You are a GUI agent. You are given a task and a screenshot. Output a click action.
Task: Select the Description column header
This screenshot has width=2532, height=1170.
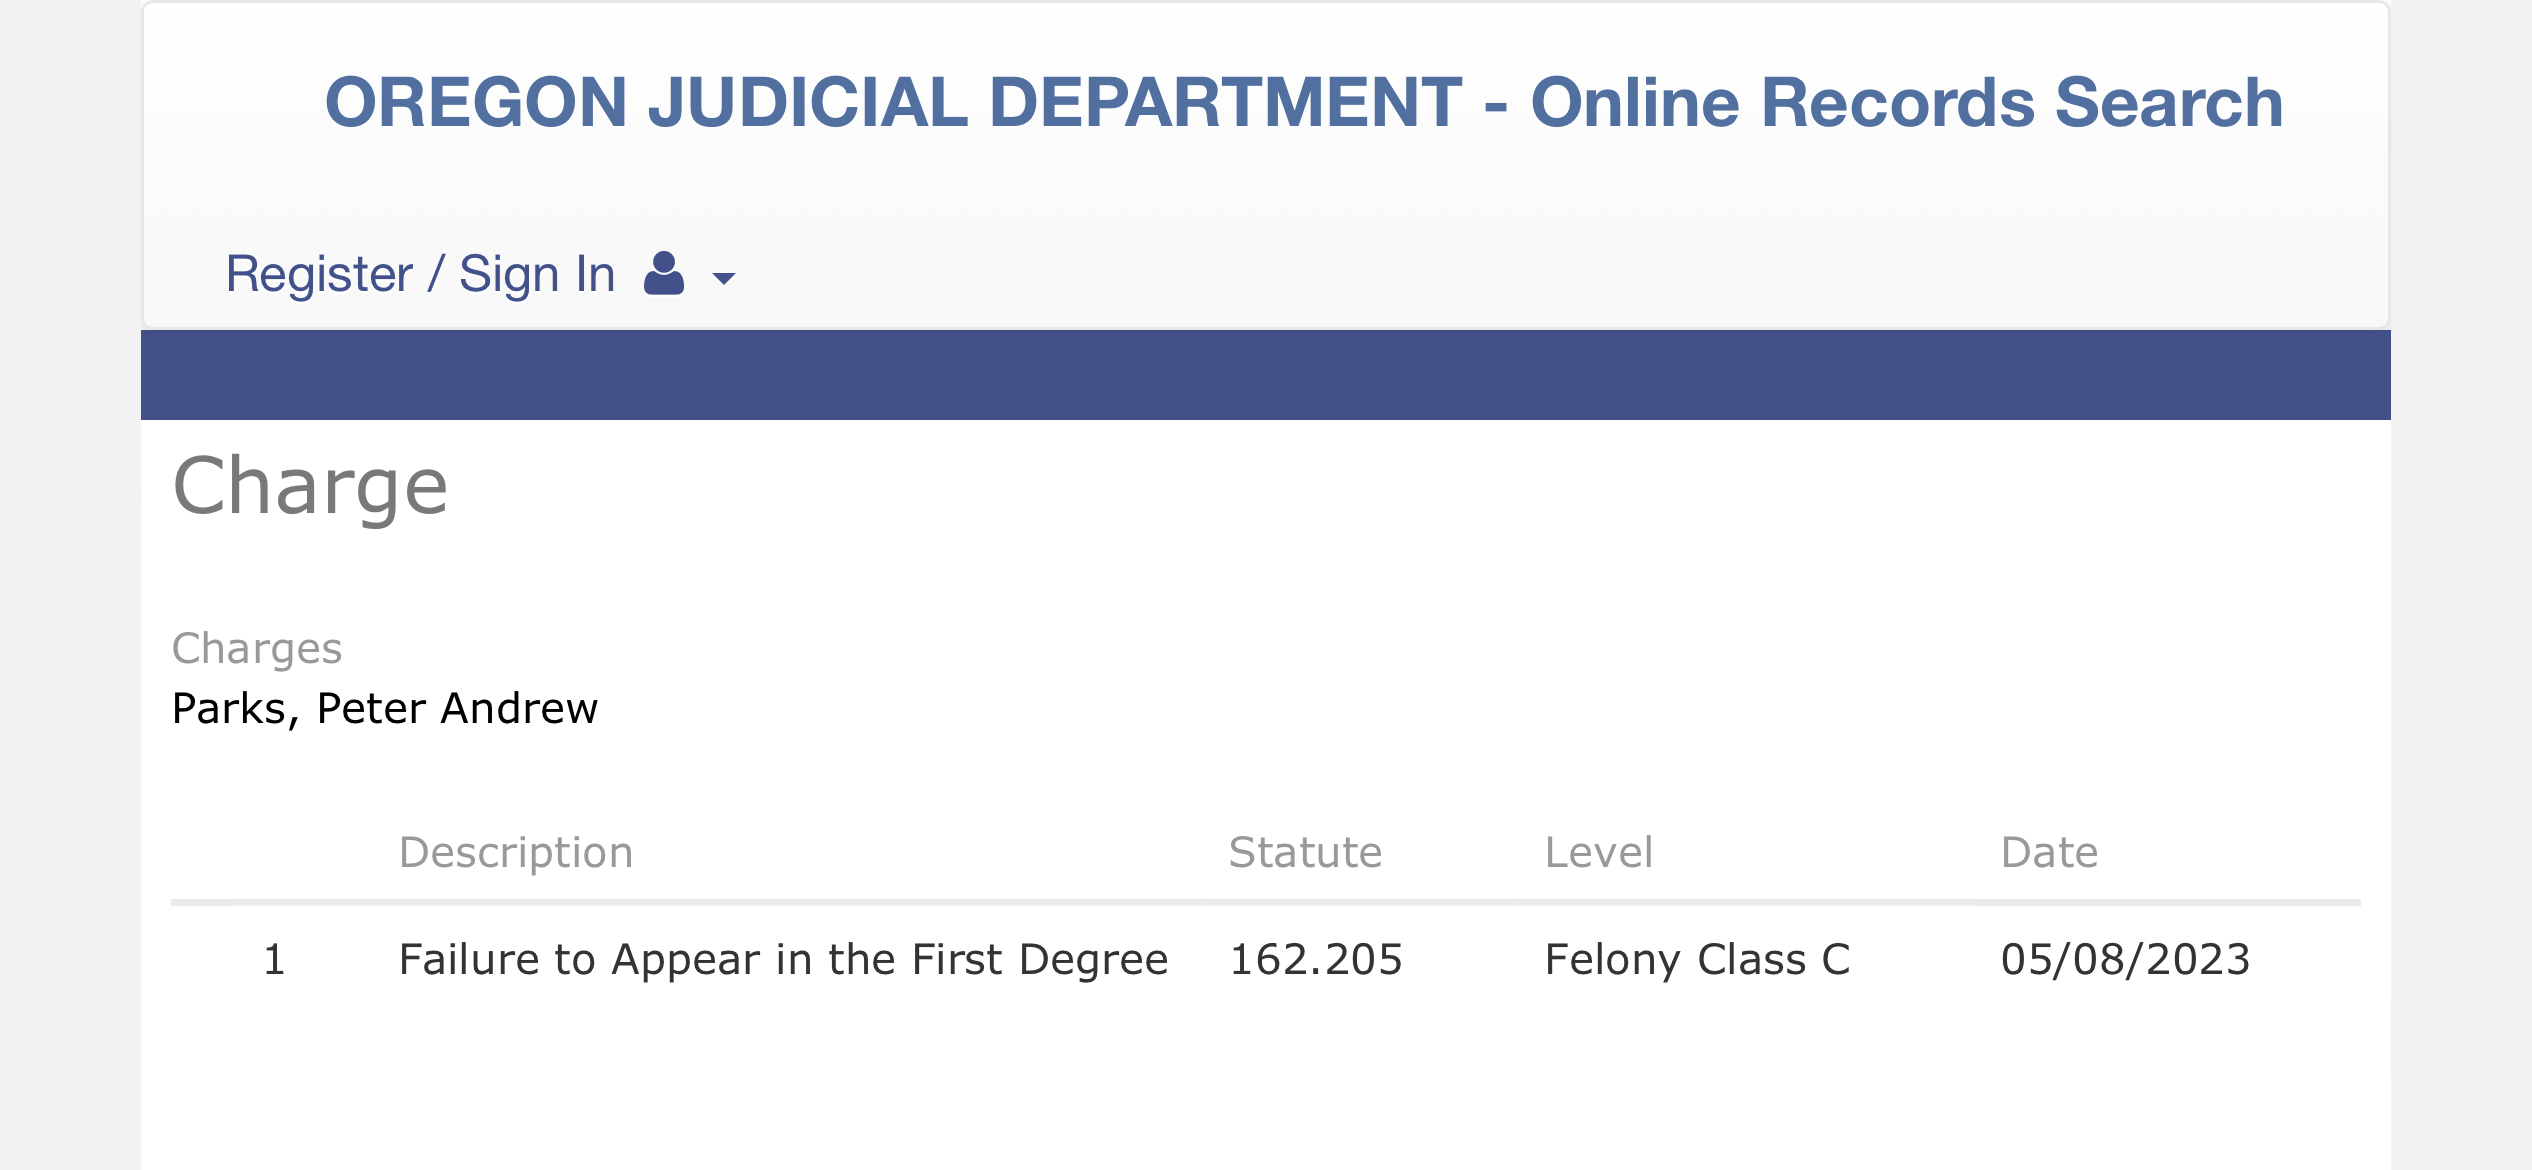(516, 852)
